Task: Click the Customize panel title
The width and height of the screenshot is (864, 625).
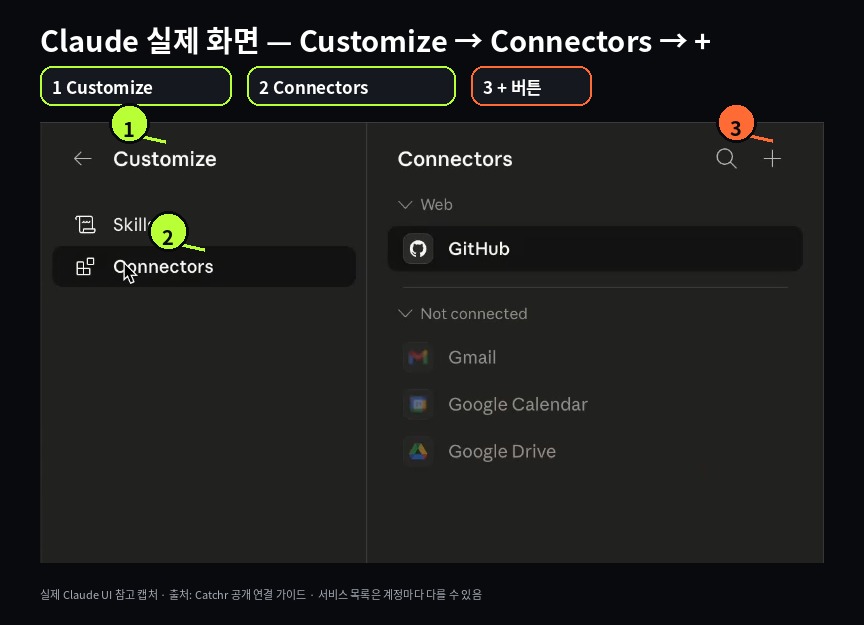Action: (x=165, y=159)
